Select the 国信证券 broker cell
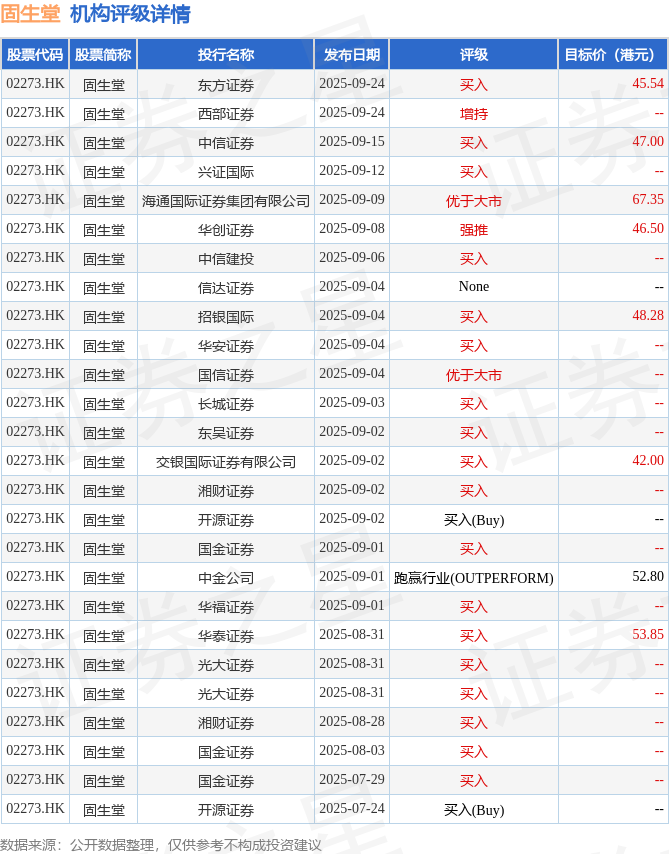The height and width of the screenshot is (854, 669). pyautogui.click(x=226, y=374)
